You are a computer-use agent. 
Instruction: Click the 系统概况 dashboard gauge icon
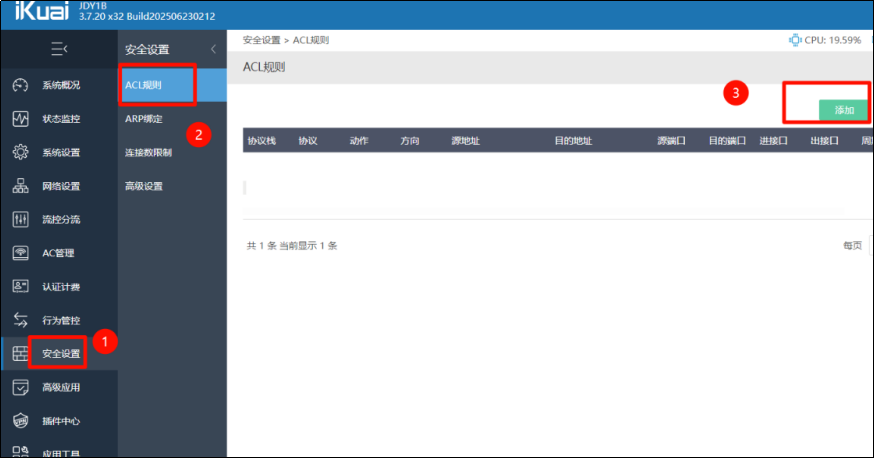(x=21, y=85)
